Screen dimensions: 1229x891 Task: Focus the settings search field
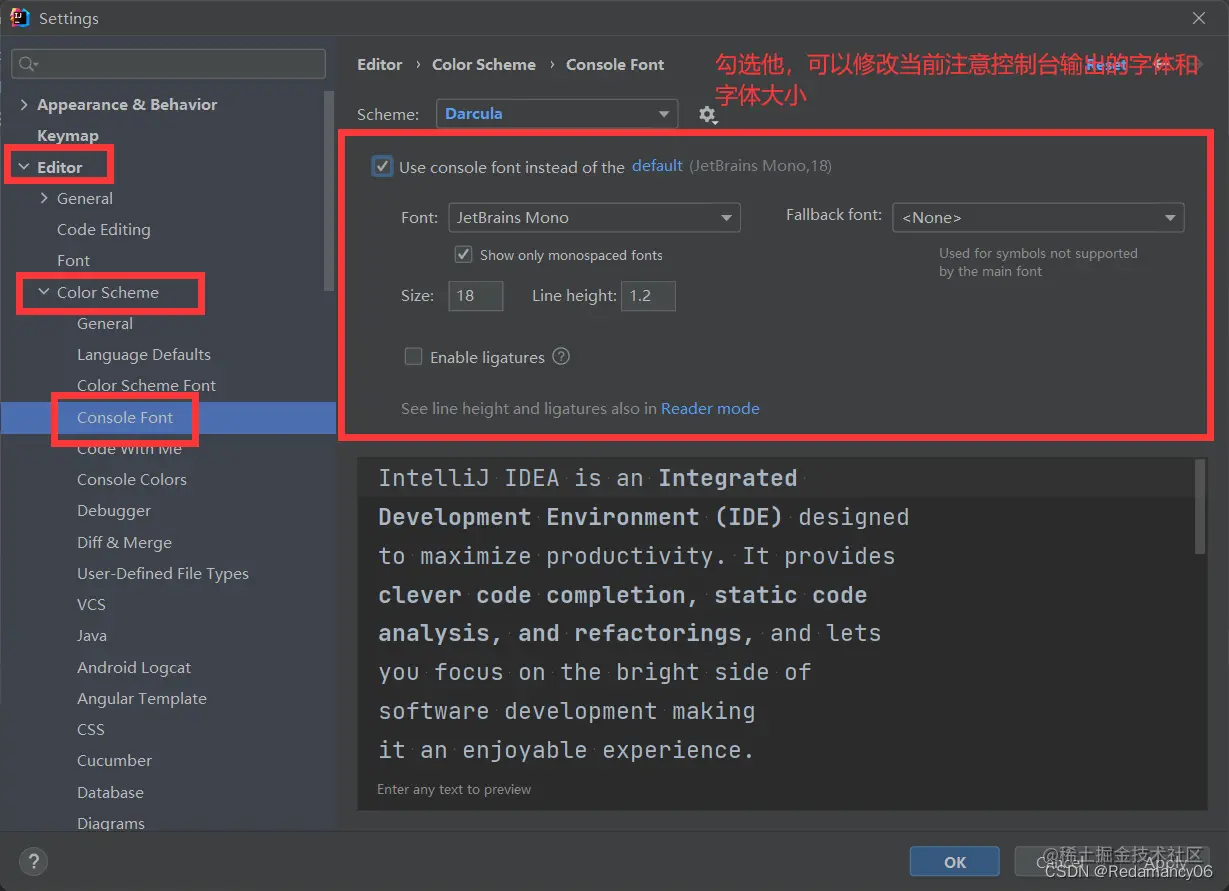pyautogui.click(x=168, y=64)
